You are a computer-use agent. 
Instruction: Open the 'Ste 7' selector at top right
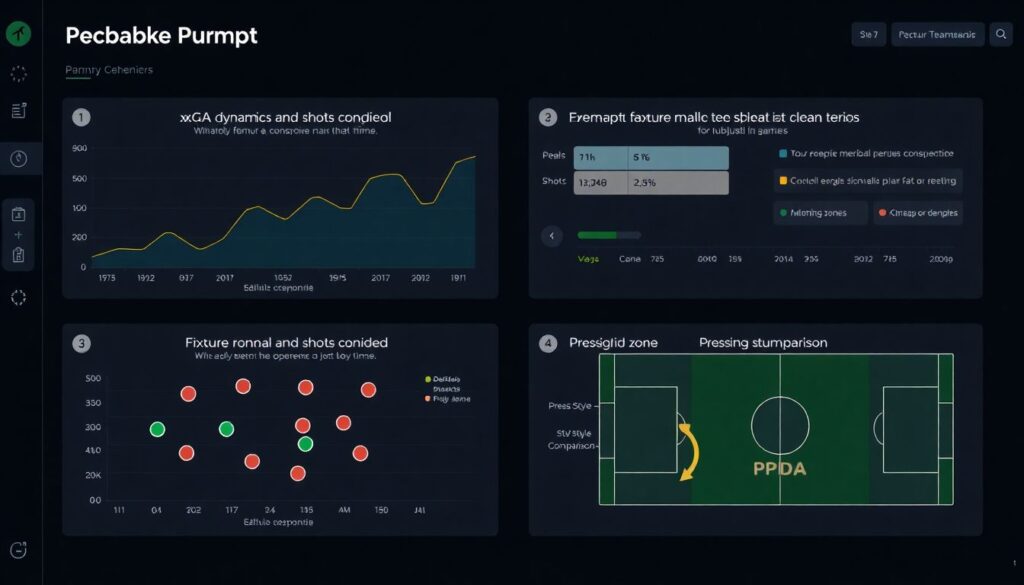click(x=868, y=35)
